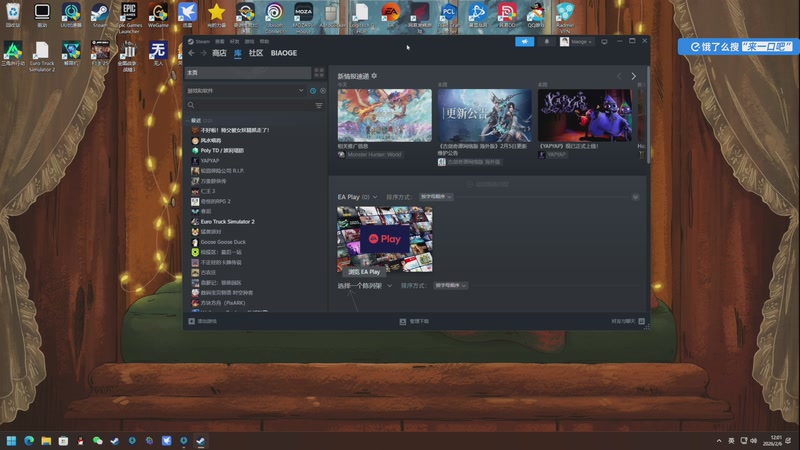Click the 浏览 EA Play button
800x450 pixels.
[x=364, y=272]
